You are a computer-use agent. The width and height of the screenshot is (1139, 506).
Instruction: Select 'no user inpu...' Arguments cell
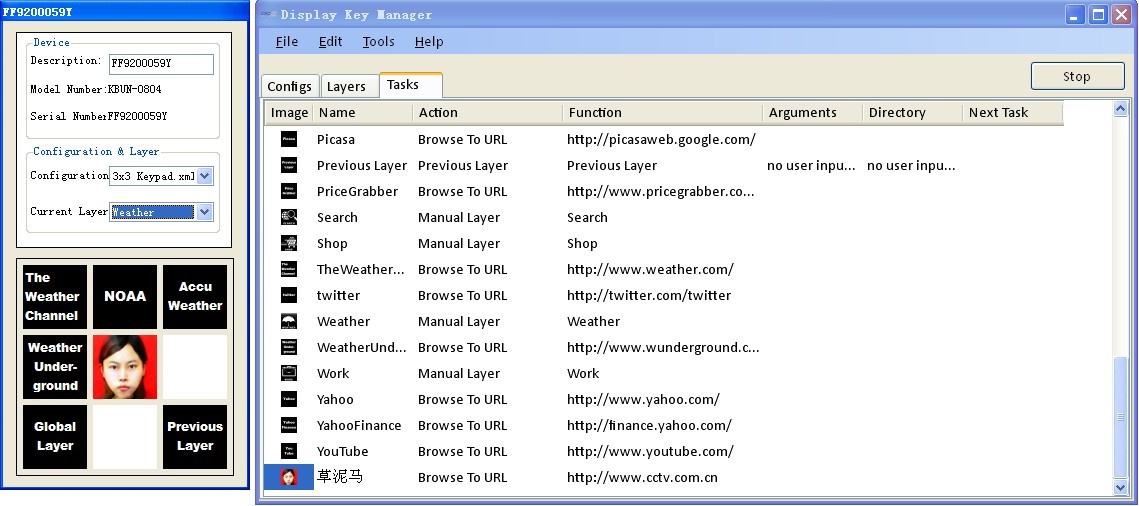click(x=811, y=166)
